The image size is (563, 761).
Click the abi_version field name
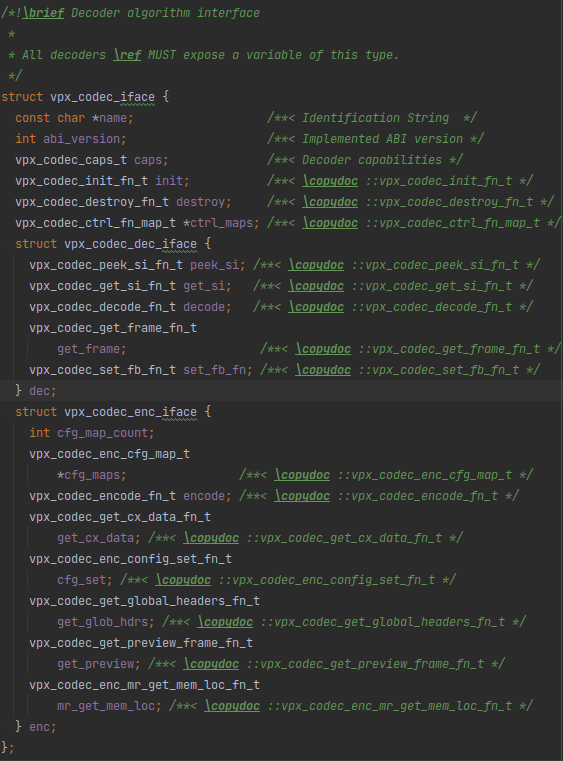pyautogui.click(x=81, y=139)
